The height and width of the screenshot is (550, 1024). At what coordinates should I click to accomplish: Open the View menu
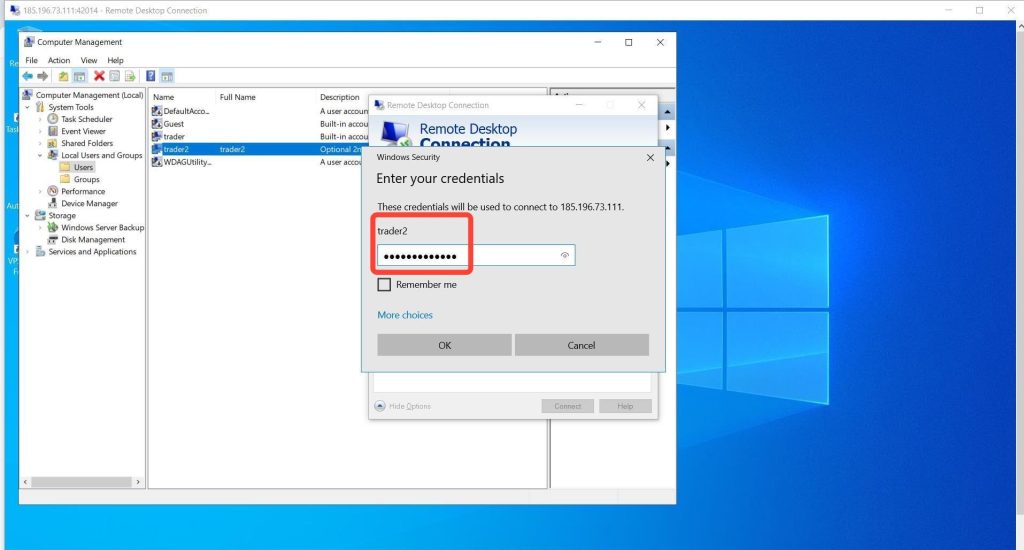click(89, 60)
